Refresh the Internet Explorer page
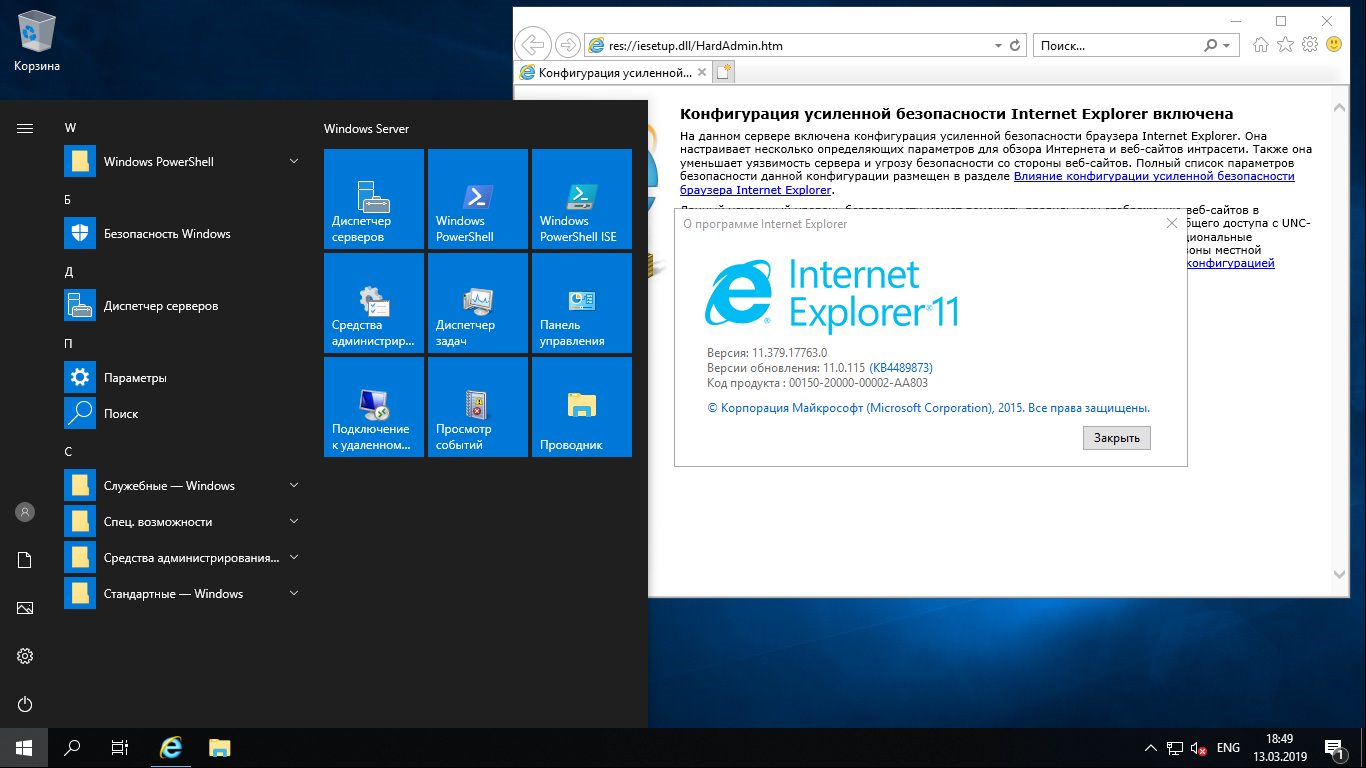 [x=1016, y=46]
